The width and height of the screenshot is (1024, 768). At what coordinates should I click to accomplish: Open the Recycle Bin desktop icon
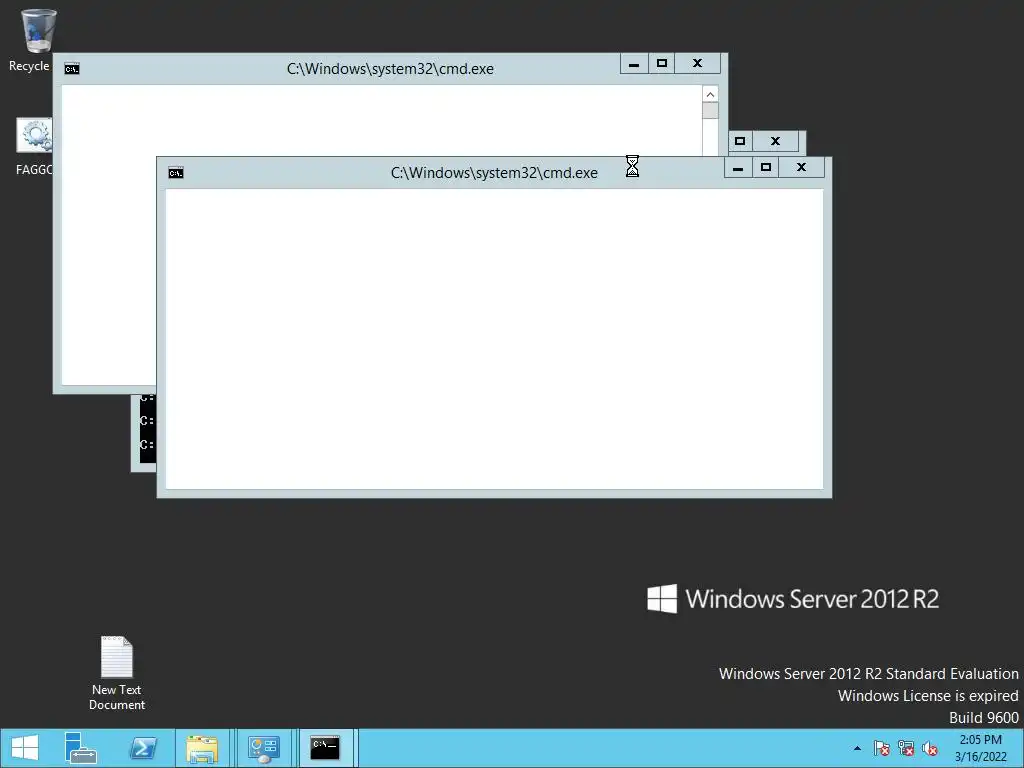(x=37, y=39)
